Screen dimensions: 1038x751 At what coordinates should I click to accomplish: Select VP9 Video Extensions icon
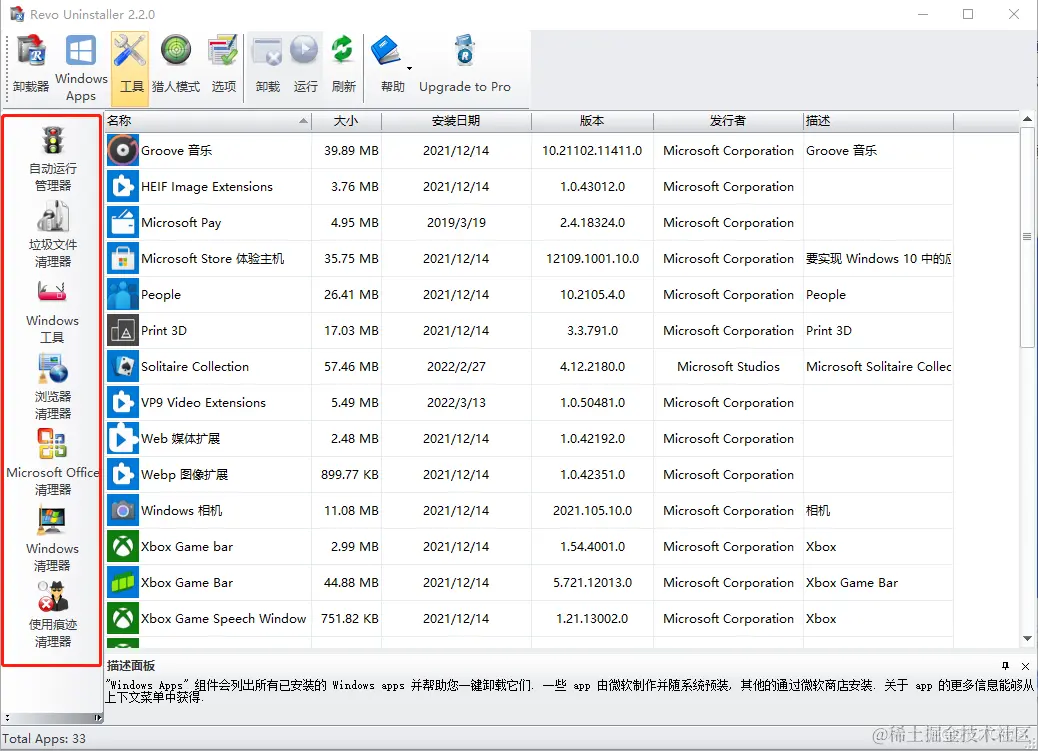tap(123, 403)
